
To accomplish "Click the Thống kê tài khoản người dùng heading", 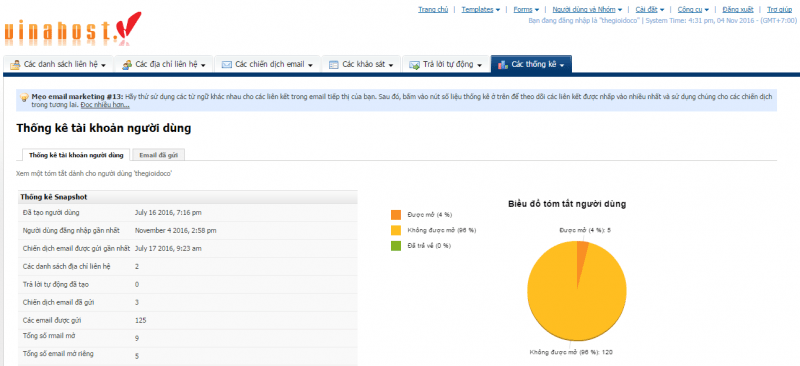I will (104, 128).
